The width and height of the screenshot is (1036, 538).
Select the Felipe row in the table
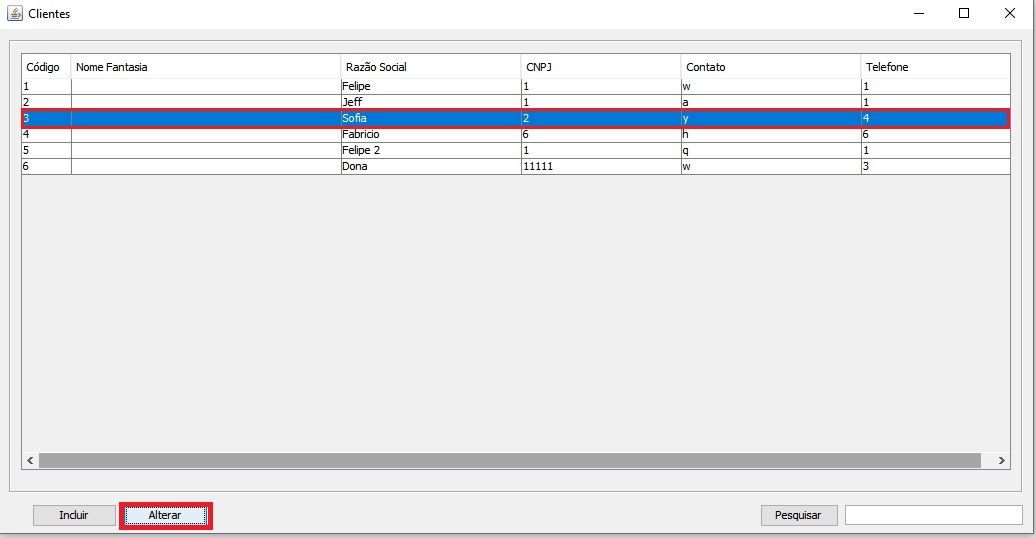[516, 86]
